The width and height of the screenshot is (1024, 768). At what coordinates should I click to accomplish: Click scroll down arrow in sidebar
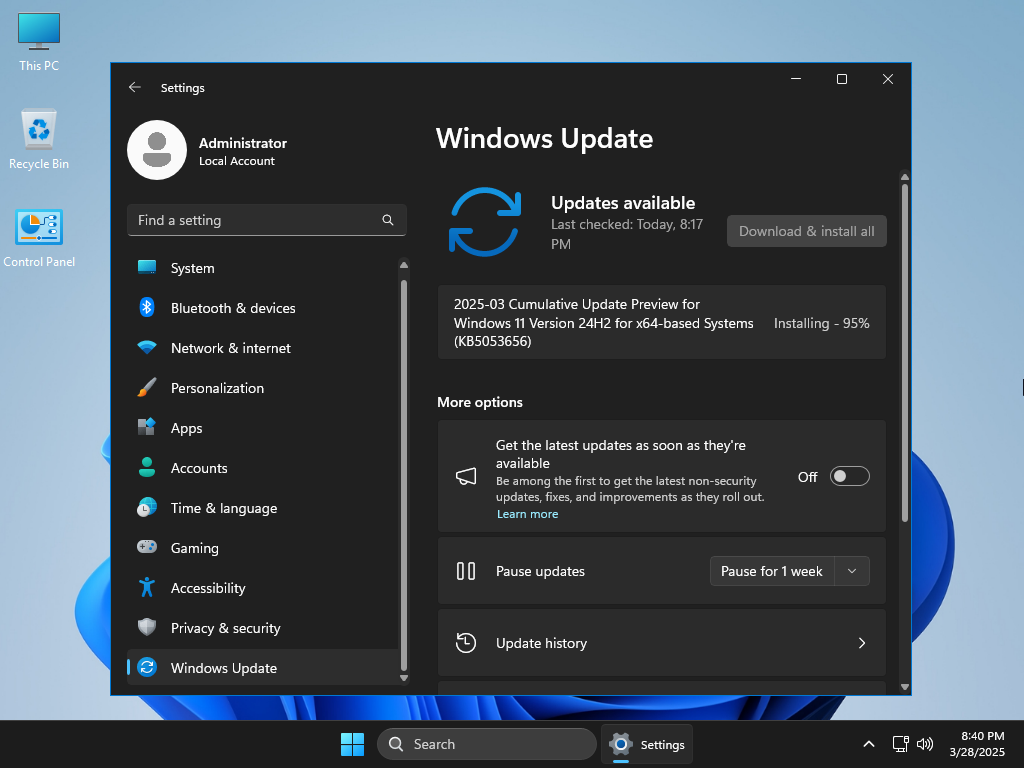click(404, 678)
